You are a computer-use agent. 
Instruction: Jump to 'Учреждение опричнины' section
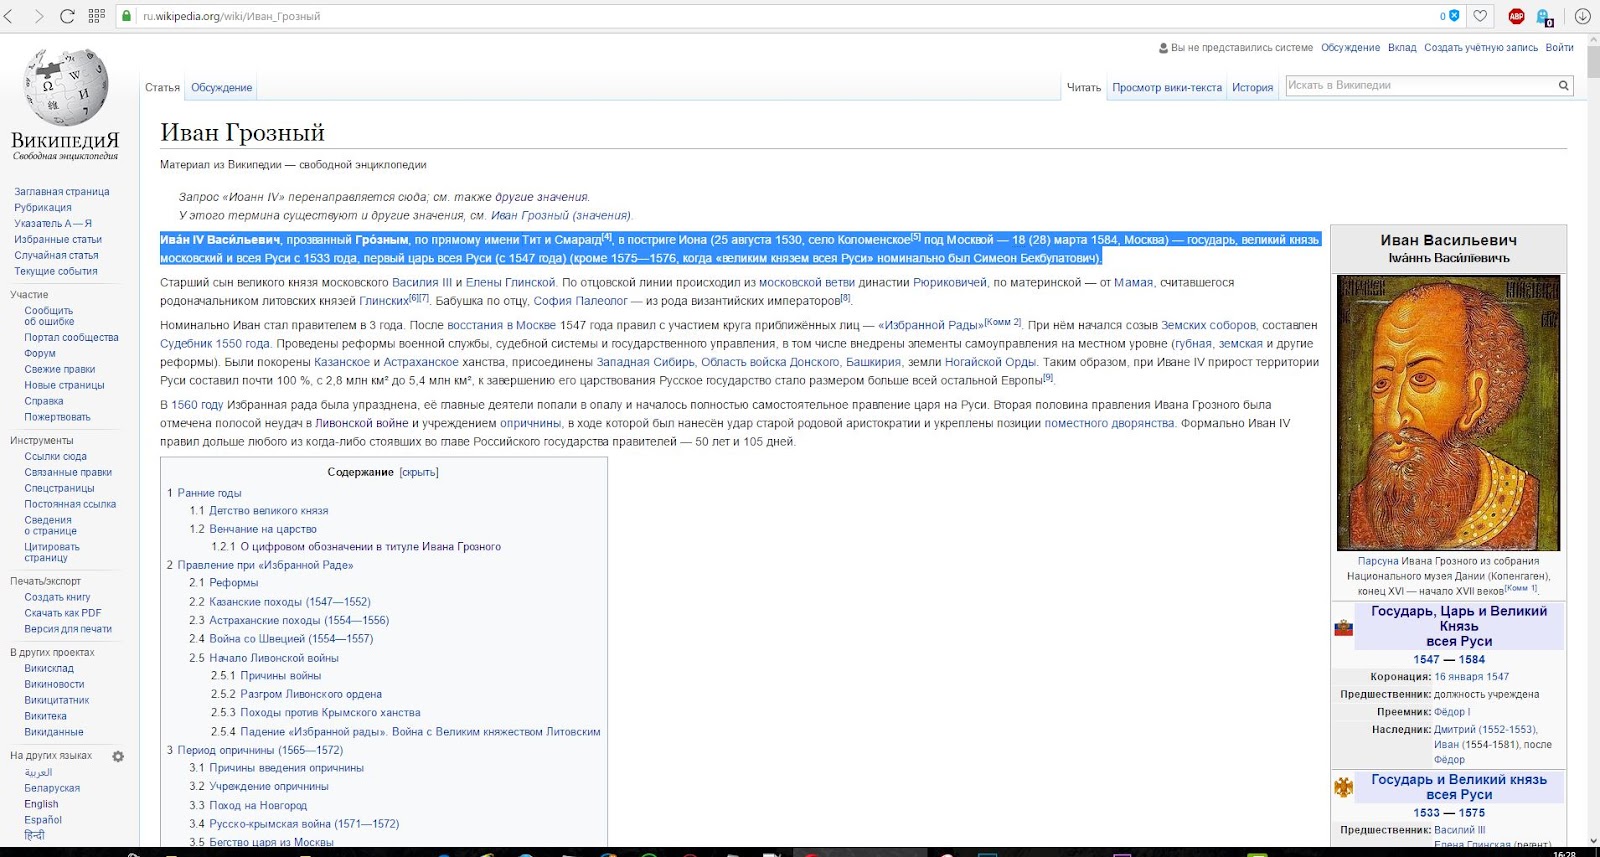pos(269,786)
